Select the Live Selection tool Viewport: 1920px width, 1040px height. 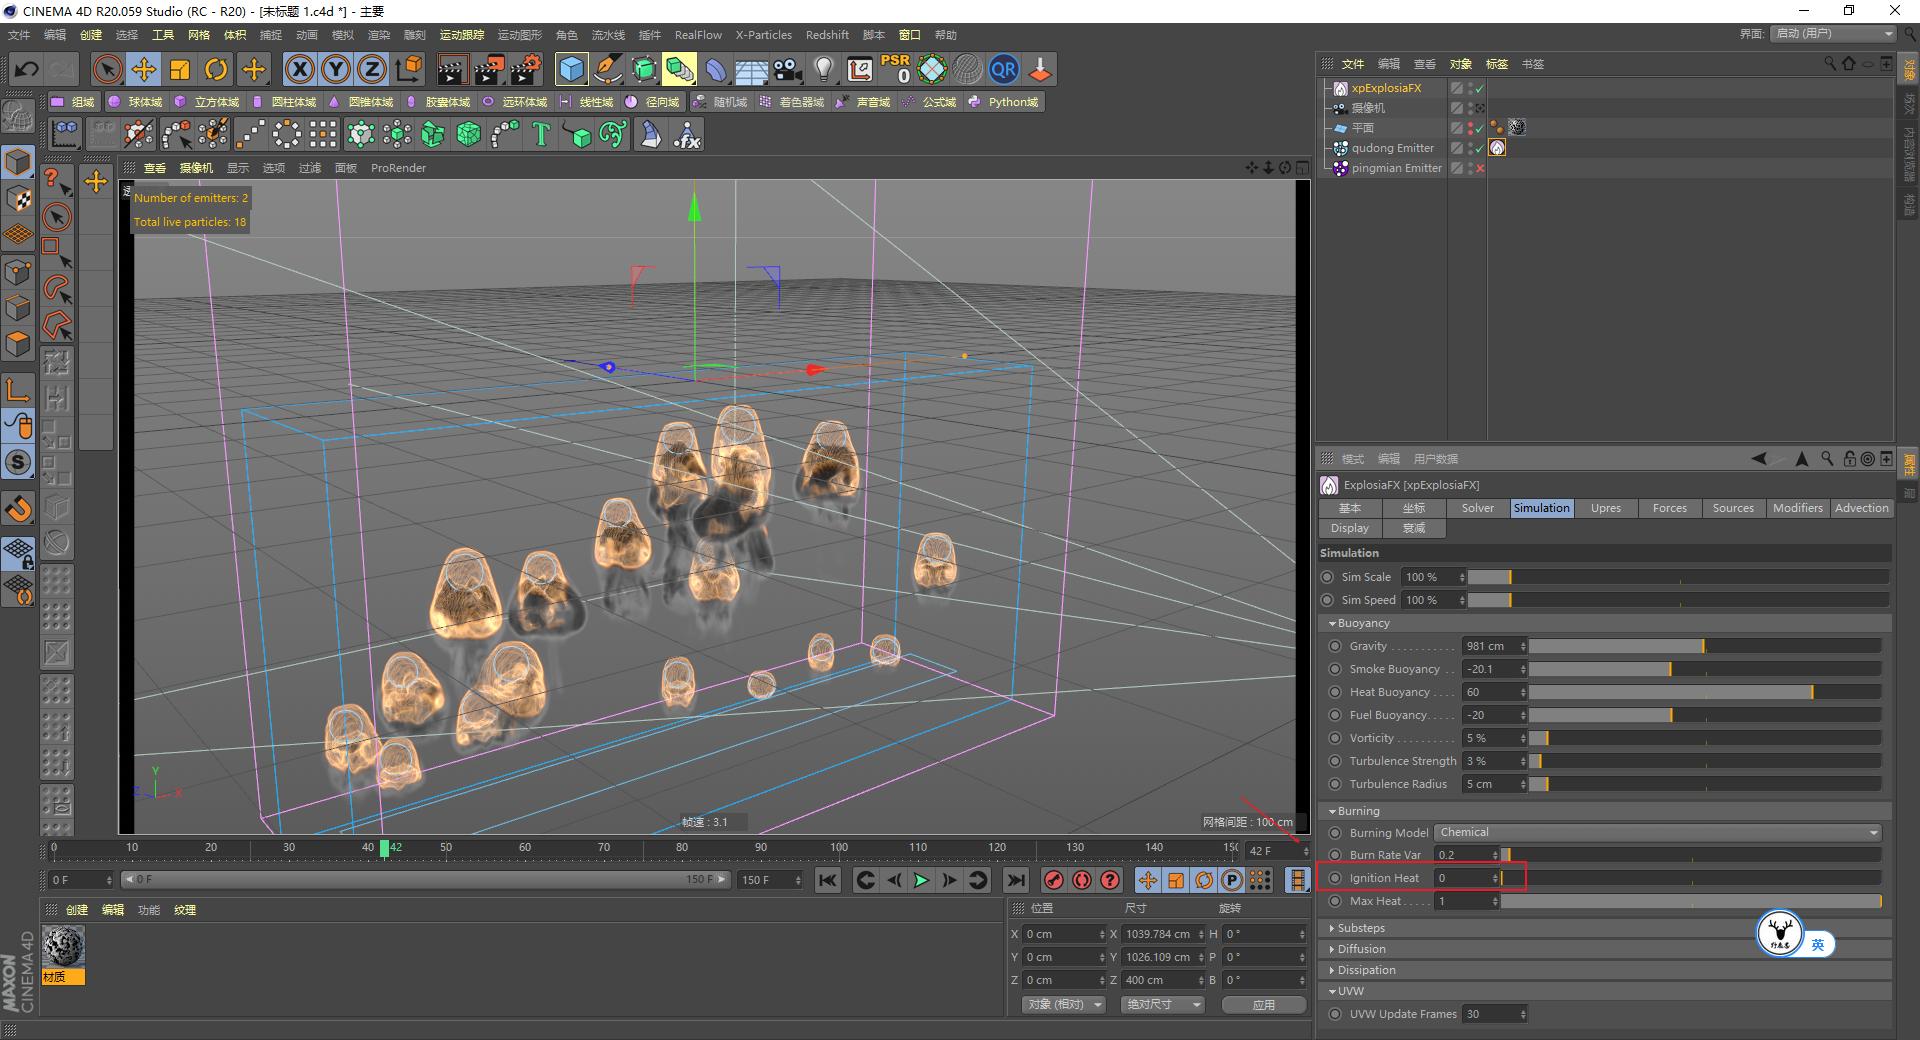click(x=106, y=69)
